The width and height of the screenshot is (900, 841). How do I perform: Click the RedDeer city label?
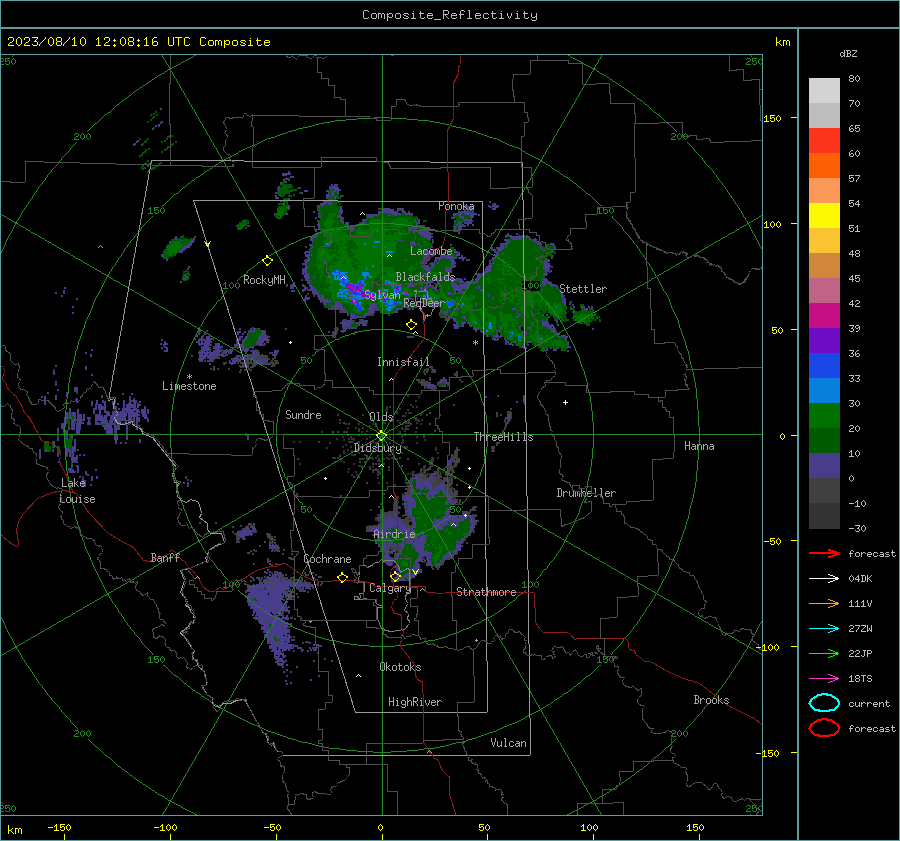[424, 303]
